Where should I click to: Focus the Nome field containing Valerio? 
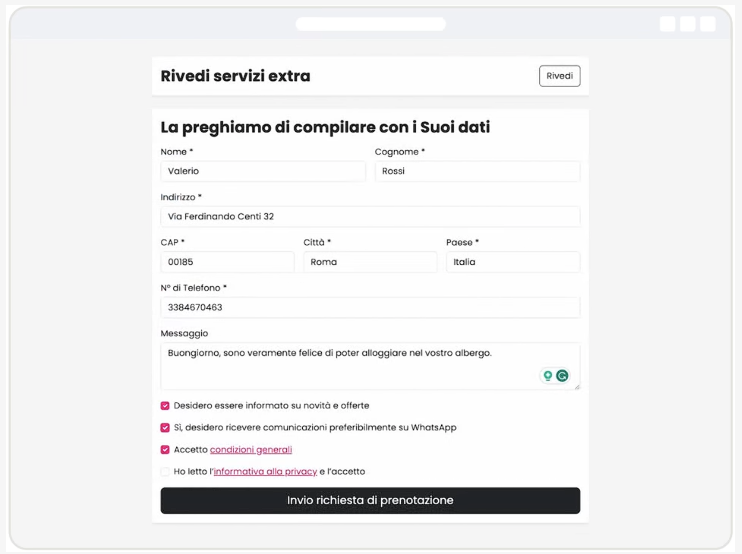[x=263, y=171]
